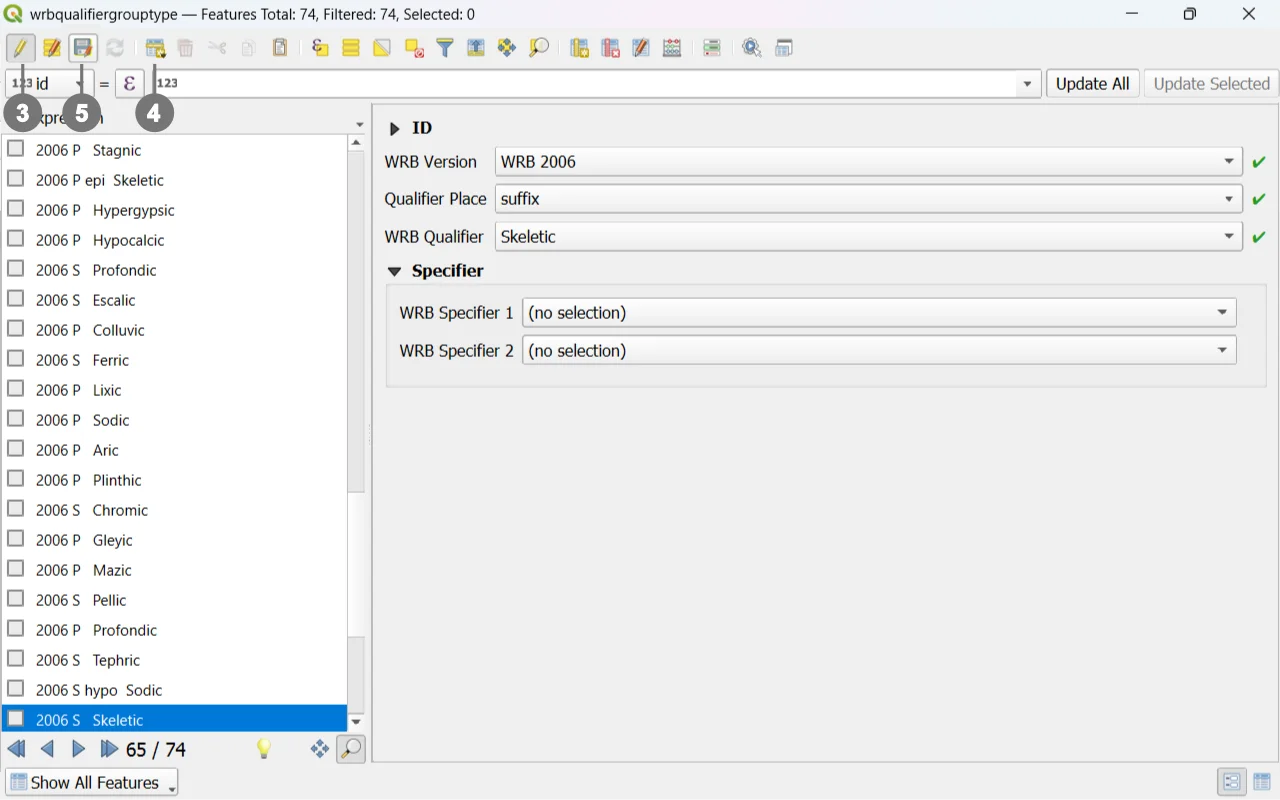Click the Select all features icon
This screenshot has height=800, width=1280.
(351, 48)
